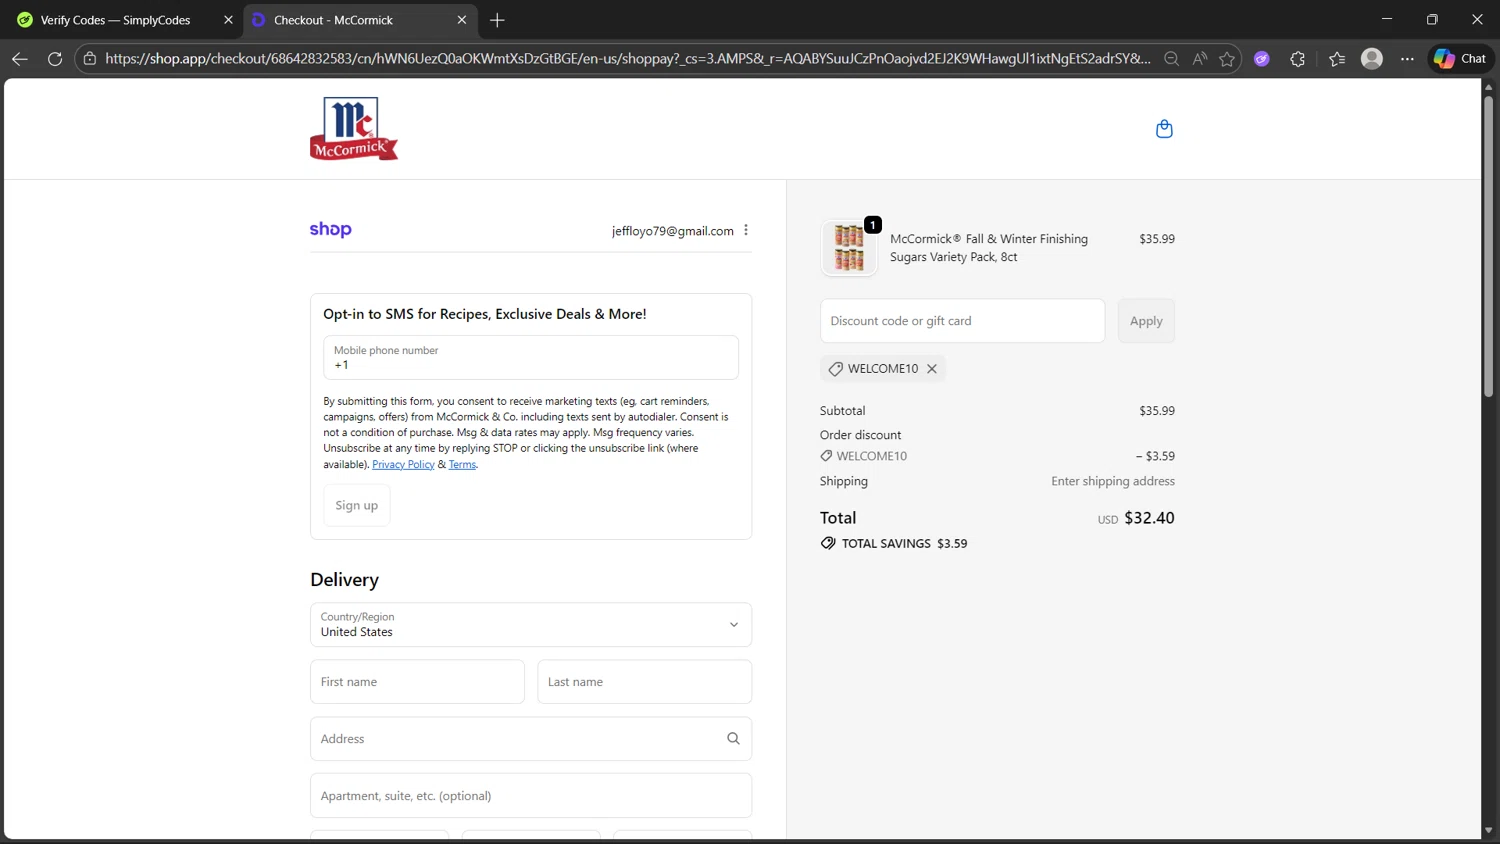The width and height of the screenshot is (1500, 844).
Task: Click the product name McCormick Fall & Winter
Action: [989, 248]
